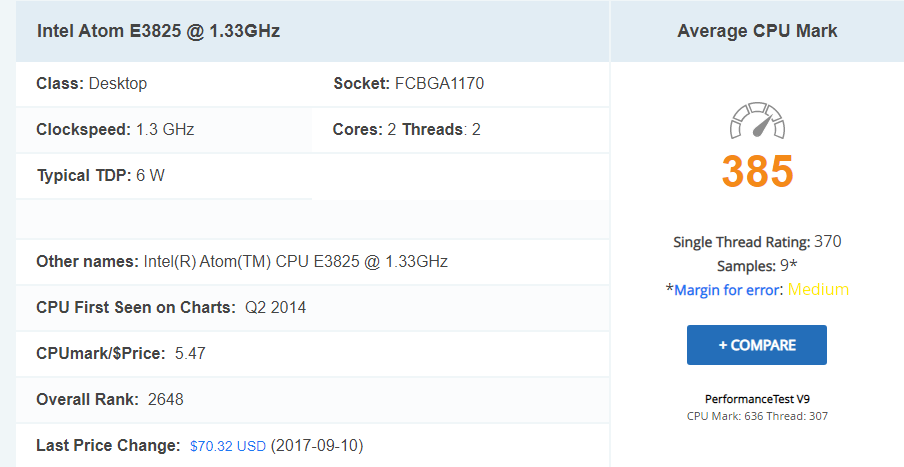
Task: Click the orange 385 CPU mark score
Action: (757, 171)
